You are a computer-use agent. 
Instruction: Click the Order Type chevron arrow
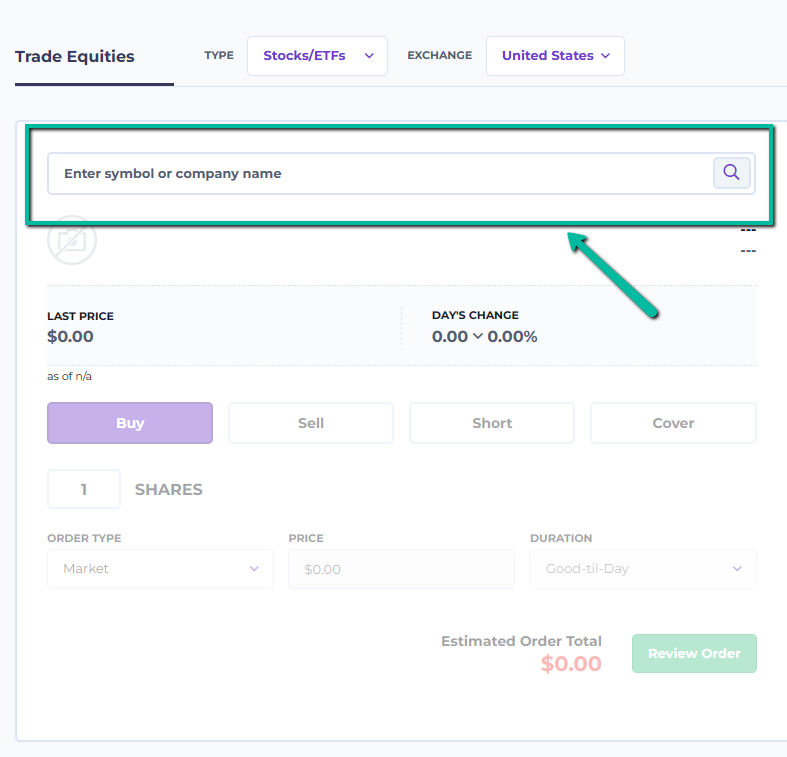coord(254,569)
